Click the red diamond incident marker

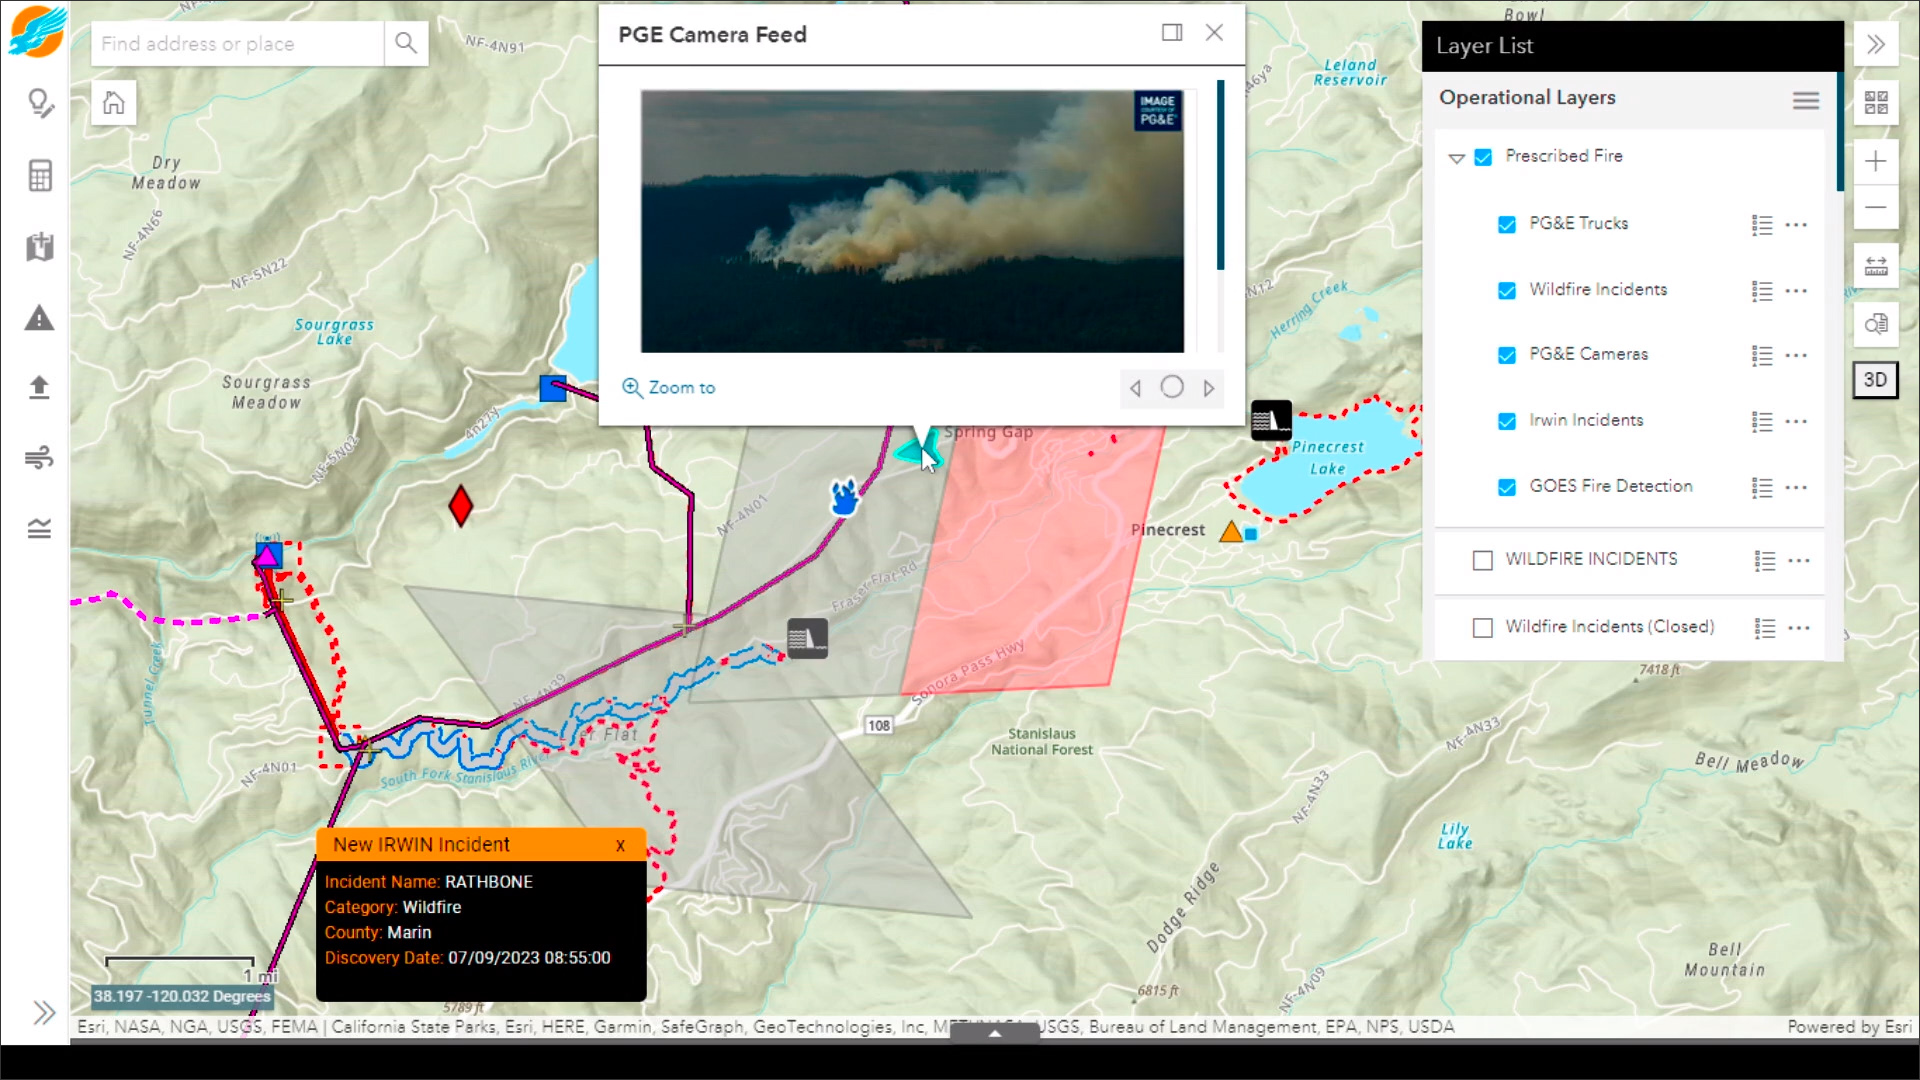(x=460, y=506)
